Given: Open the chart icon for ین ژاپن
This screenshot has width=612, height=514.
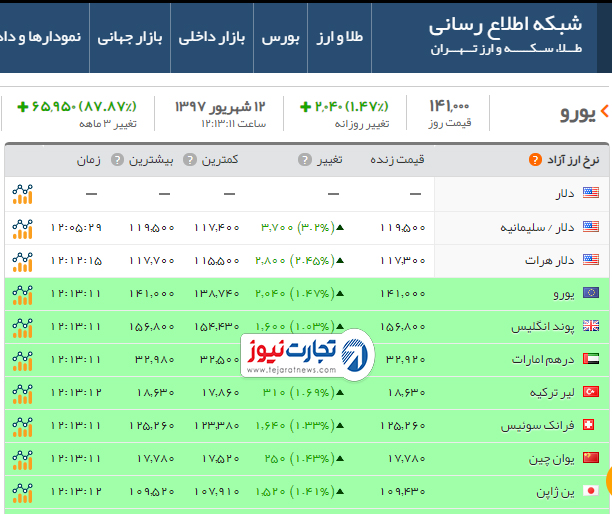Looking at the screenshot, I should point(22,492).
